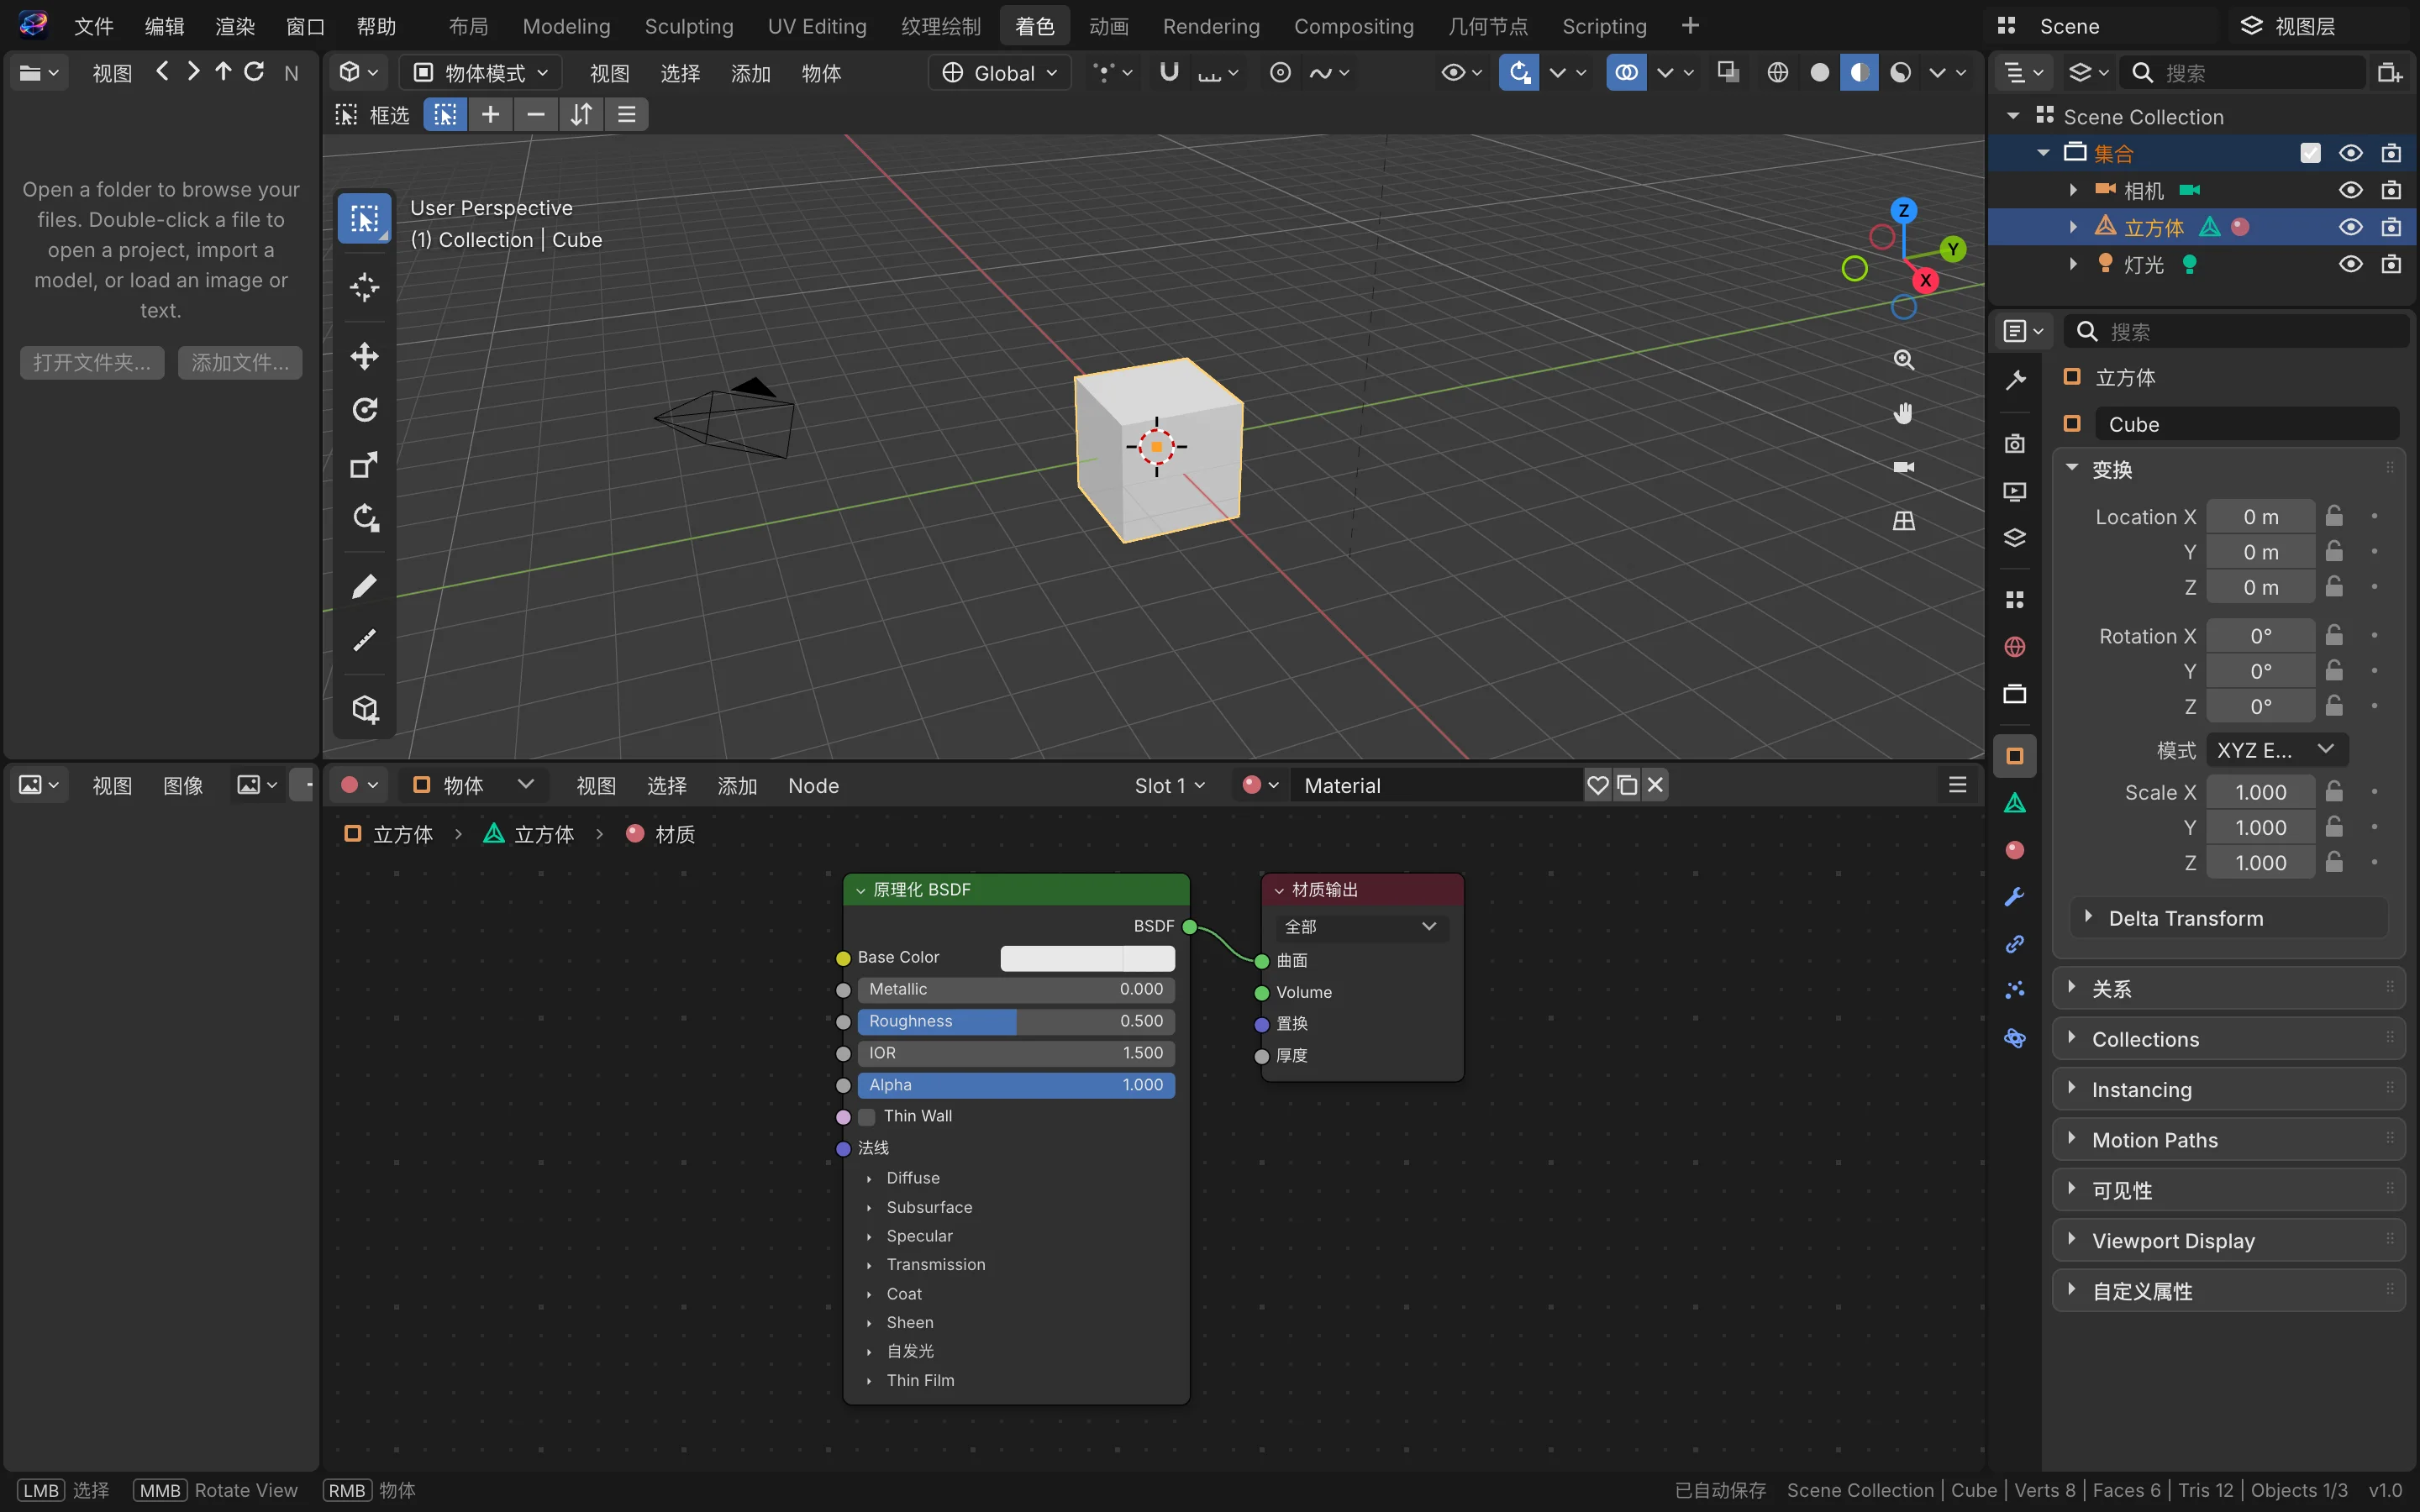Open the Modifiers wrench properties tab
This screenshot has height=1512, width=2420.
point(2015,897)
